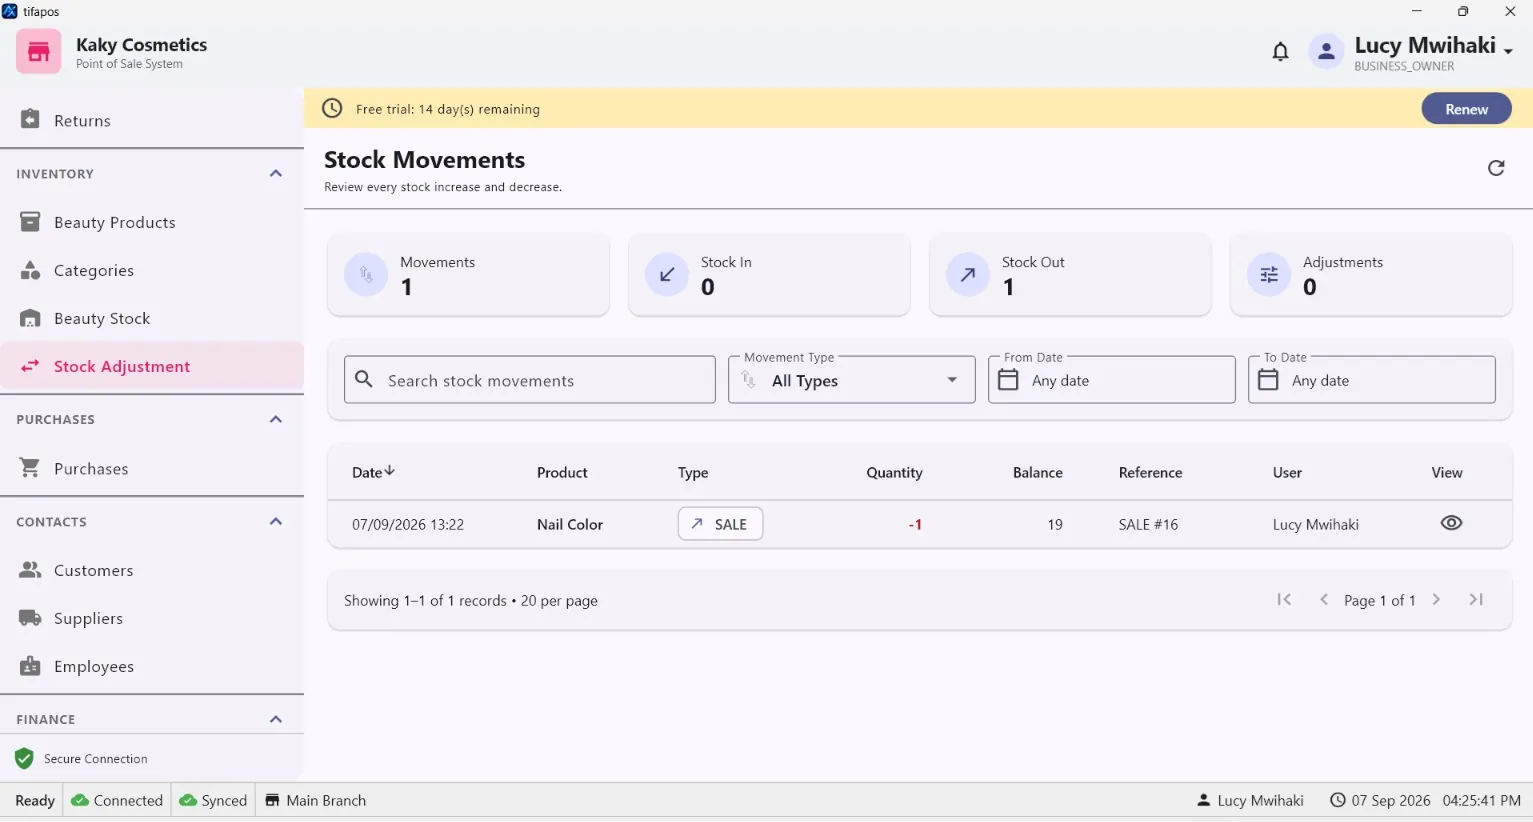This screenshot has width=1533, height=822.
Task: Click the status bar user icon
Action: (1204, 800)
